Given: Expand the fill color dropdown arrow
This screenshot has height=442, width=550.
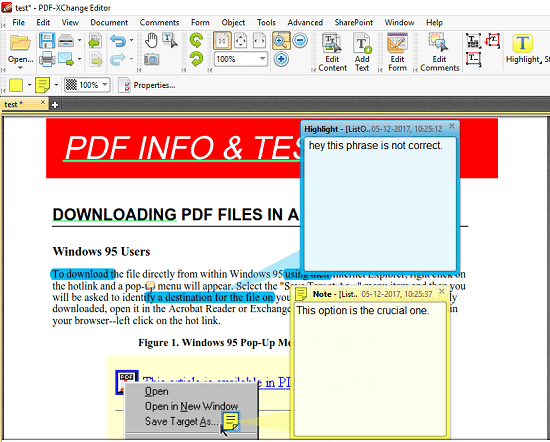Looking at the screenshot, I should (x=29, y=85).
